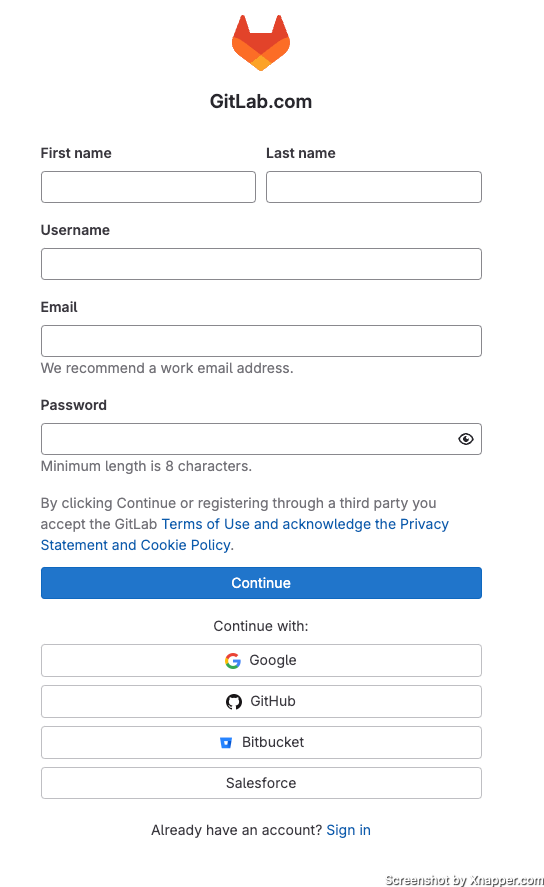Click the blue Continue button

[x=261, y=583]
